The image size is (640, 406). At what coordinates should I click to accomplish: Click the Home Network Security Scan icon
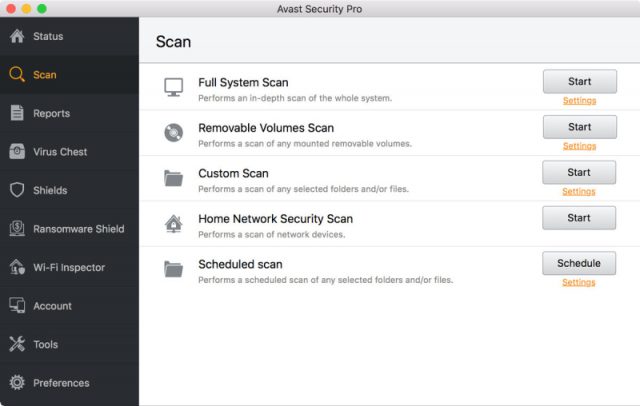[x=173, y=224]
